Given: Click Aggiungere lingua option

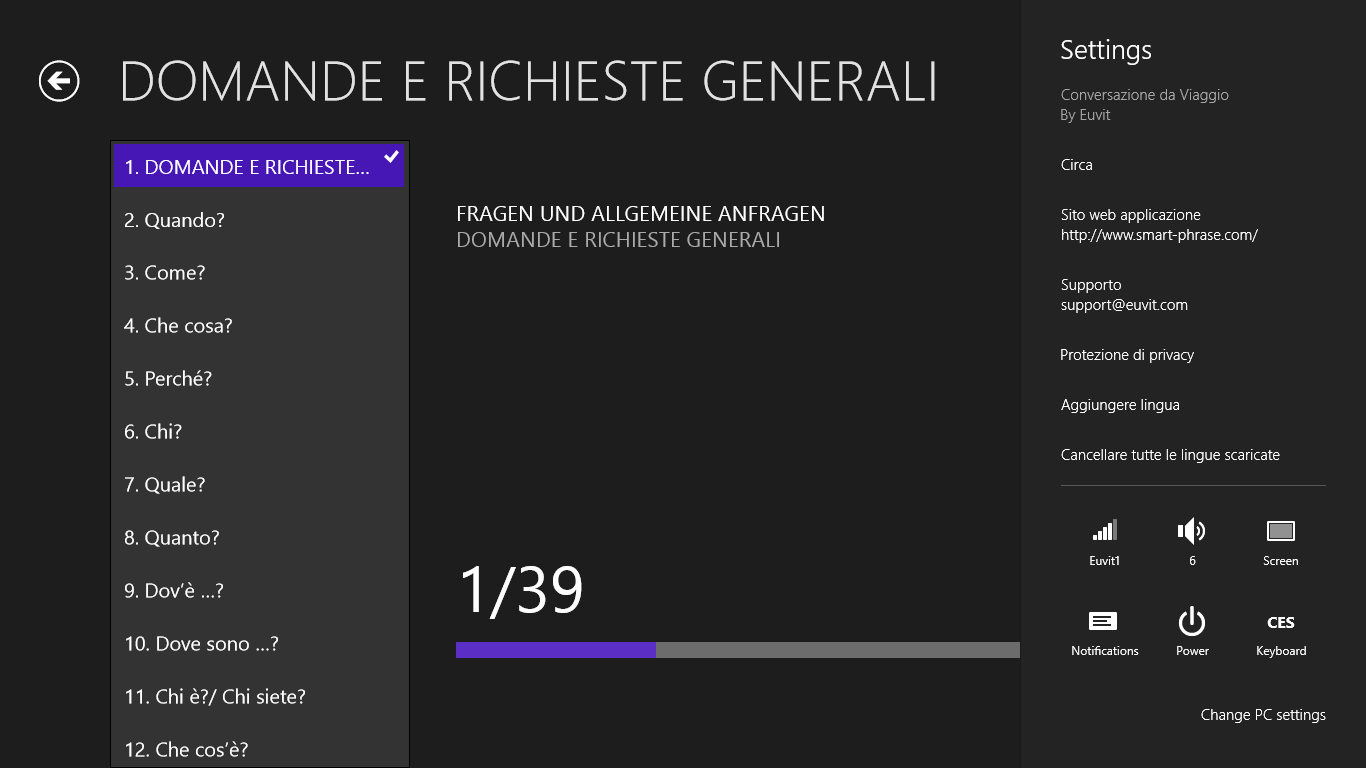Looking at the screenshot, I should pos(1120,405).
